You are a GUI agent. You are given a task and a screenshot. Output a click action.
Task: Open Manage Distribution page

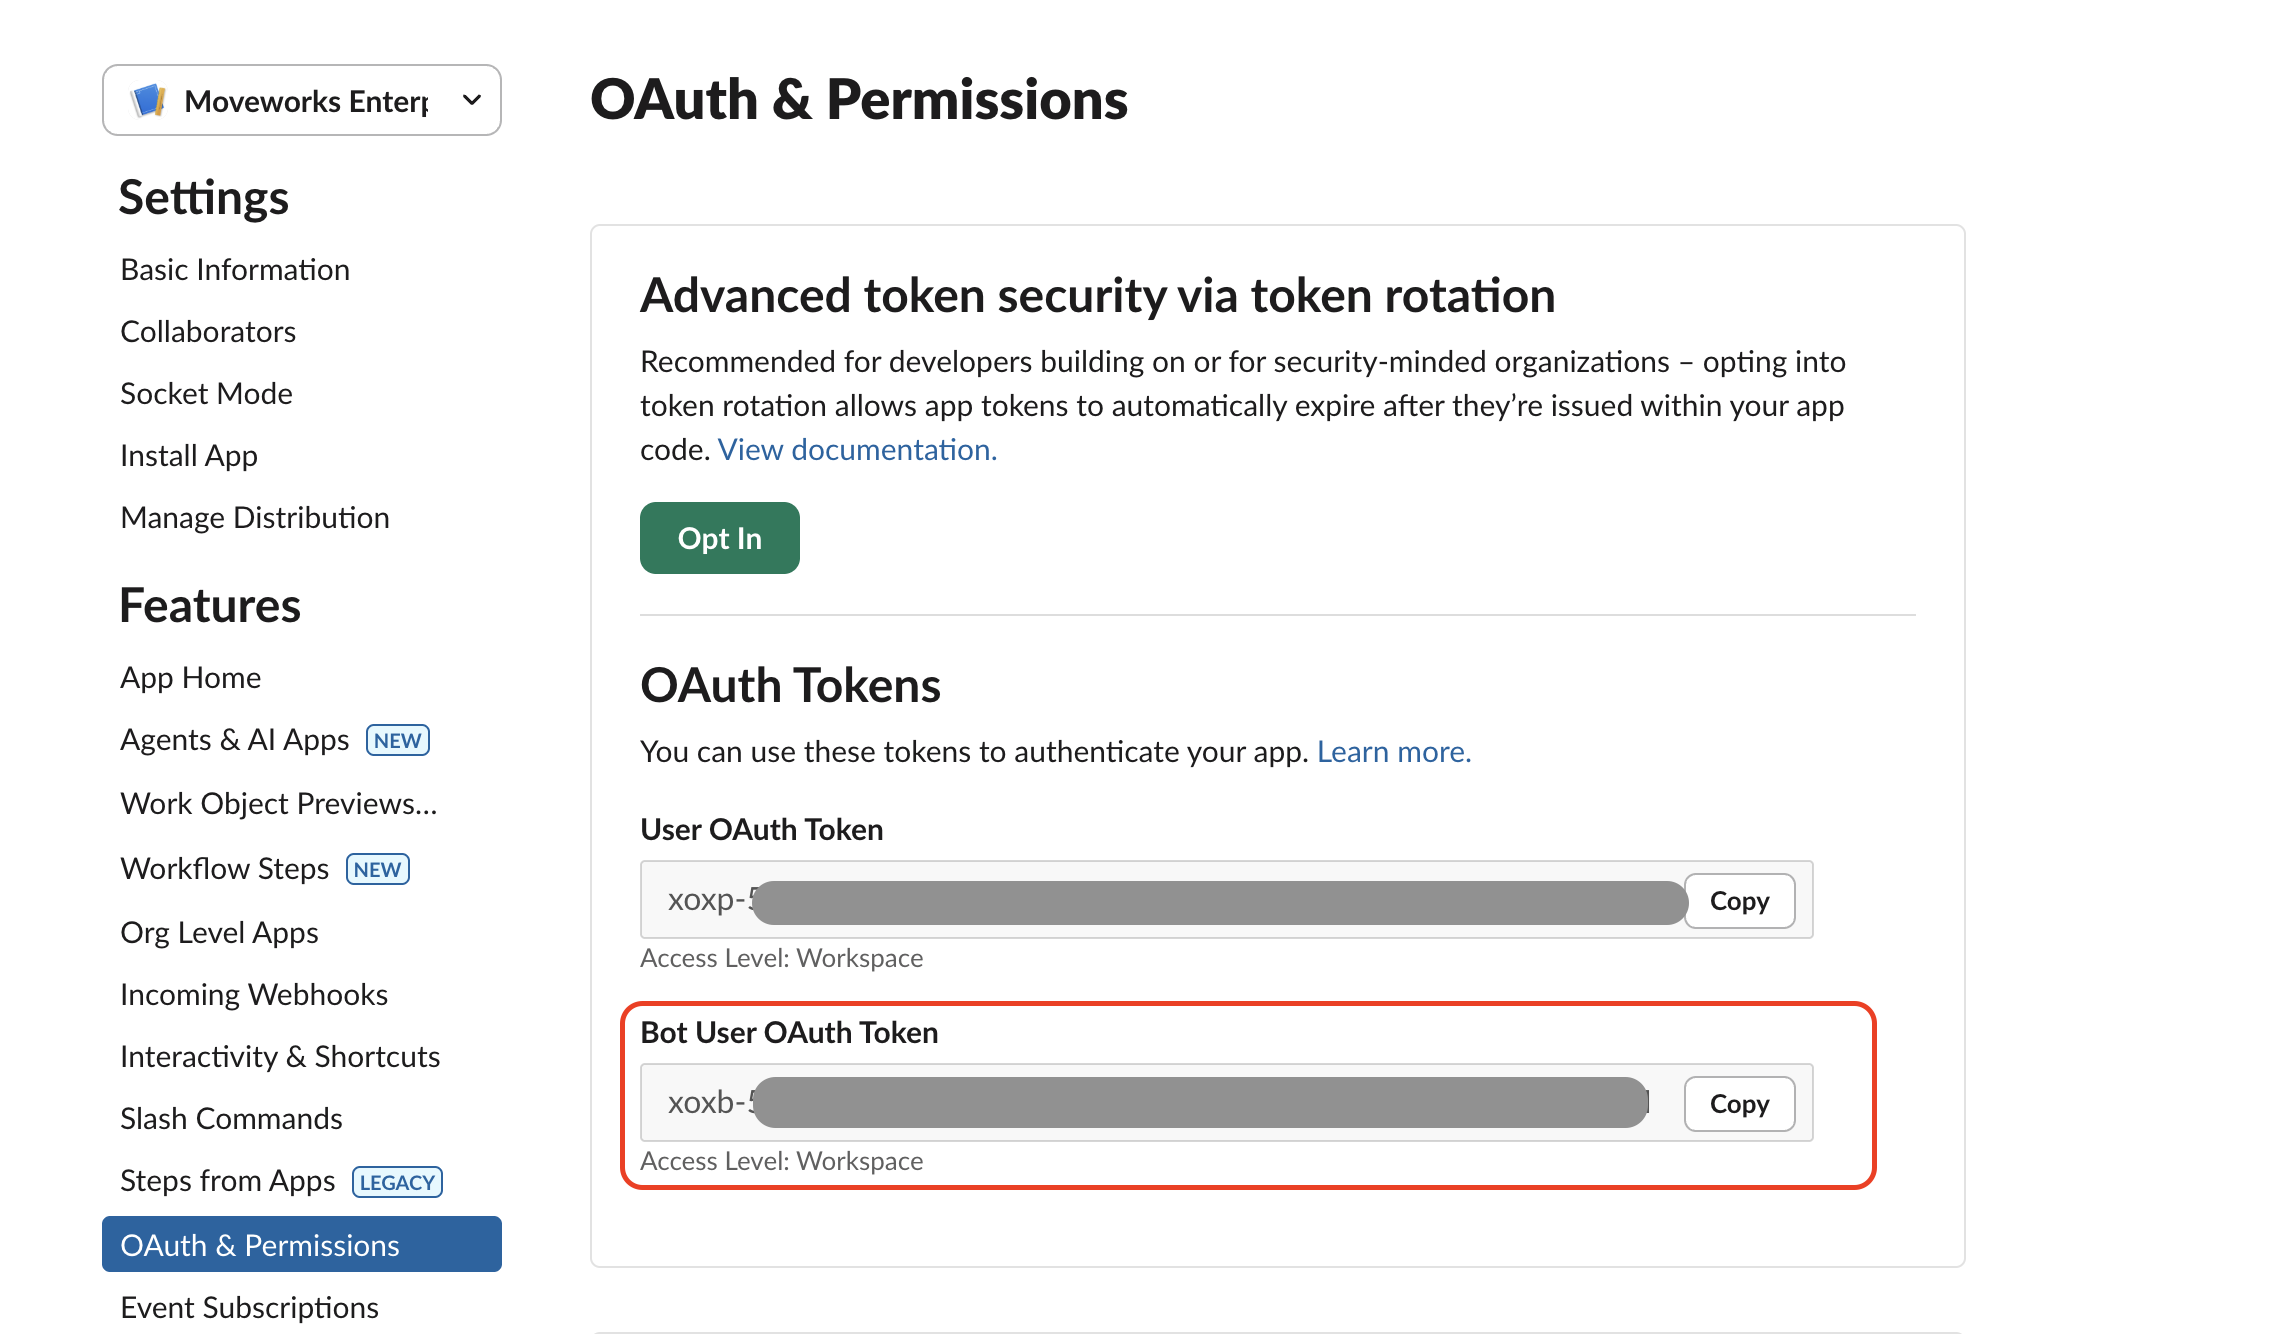point(255,518)
